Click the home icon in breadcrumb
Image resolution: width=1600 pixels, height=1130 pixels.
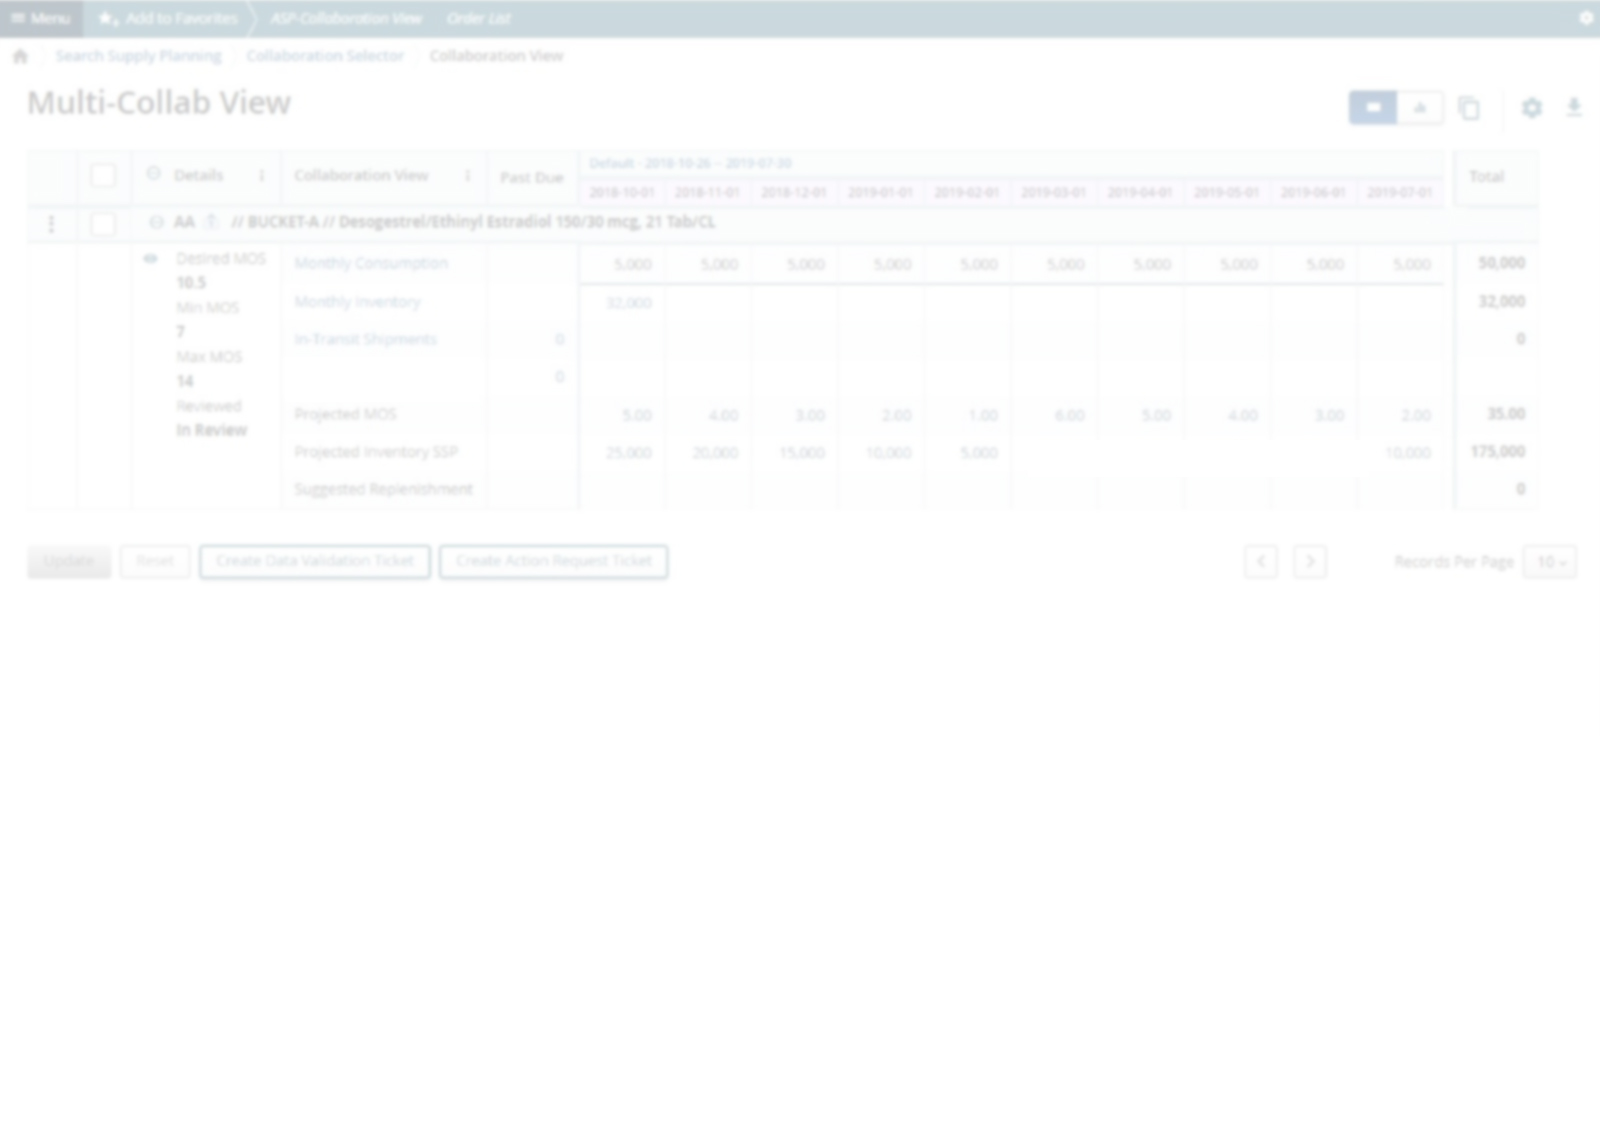click(x=20, y=56)
